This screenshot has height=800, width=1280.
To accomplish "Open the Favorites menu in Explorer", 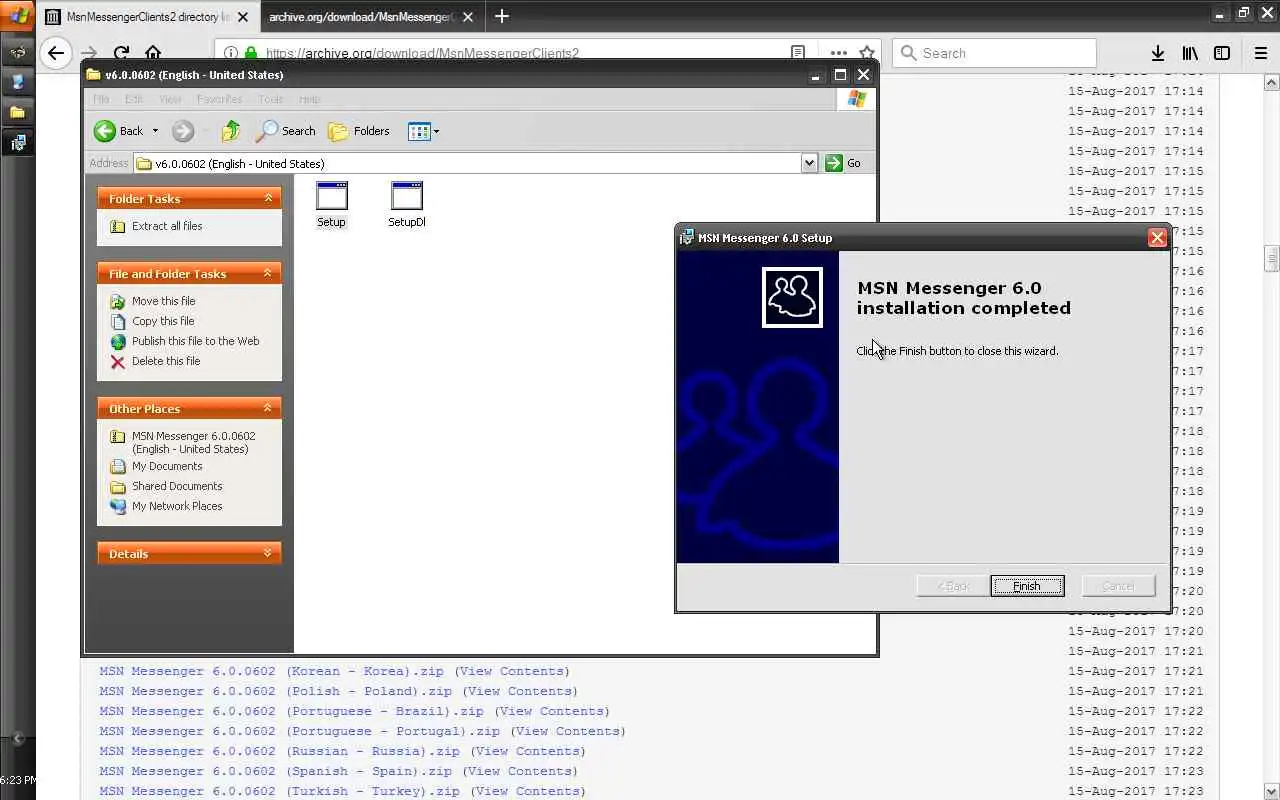I will [219, 99].
